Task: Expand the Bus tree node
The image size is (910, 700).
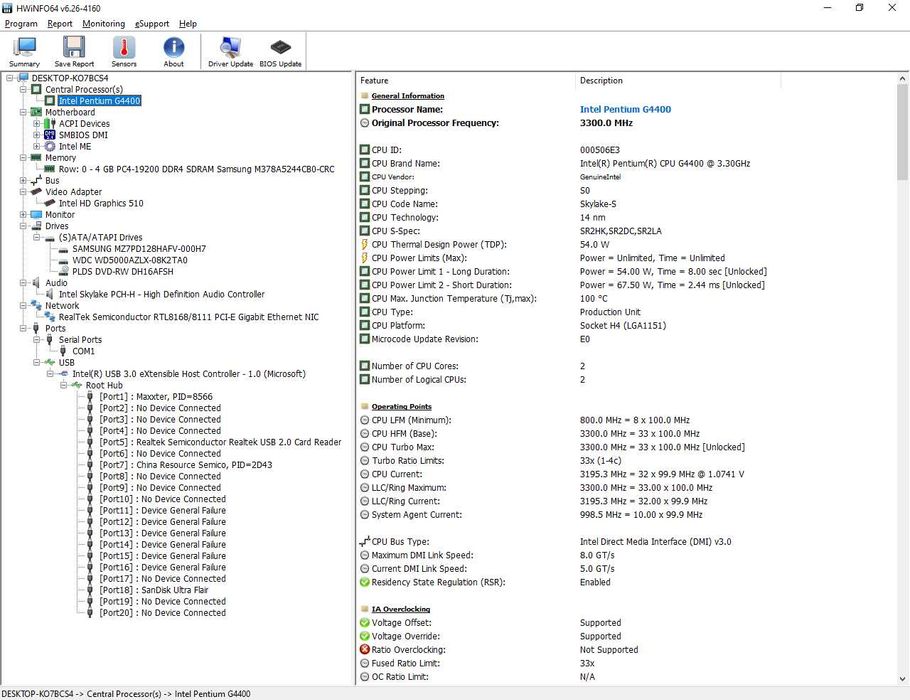Action: pyautogui.click(x=23, y=180)
